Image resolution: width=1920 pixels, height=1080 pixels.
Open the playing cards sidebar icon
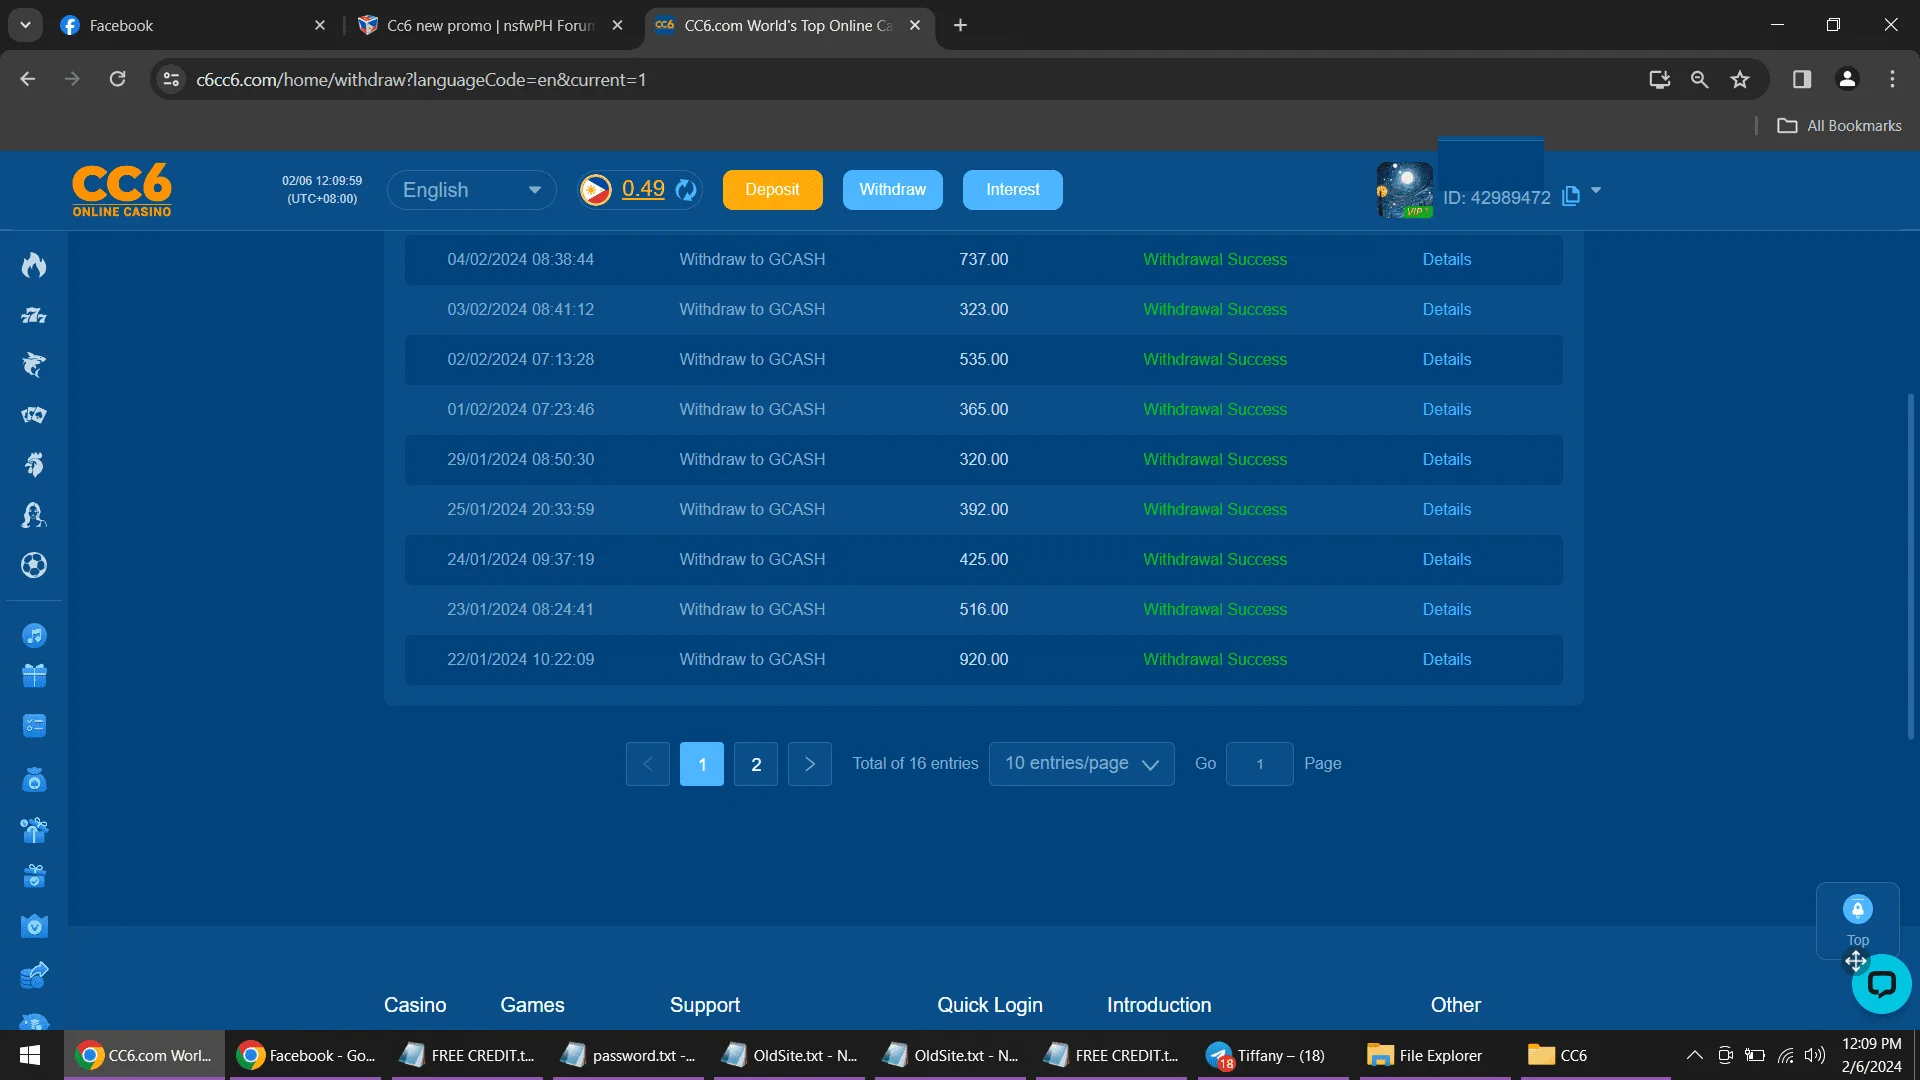(x=34, y=415)
